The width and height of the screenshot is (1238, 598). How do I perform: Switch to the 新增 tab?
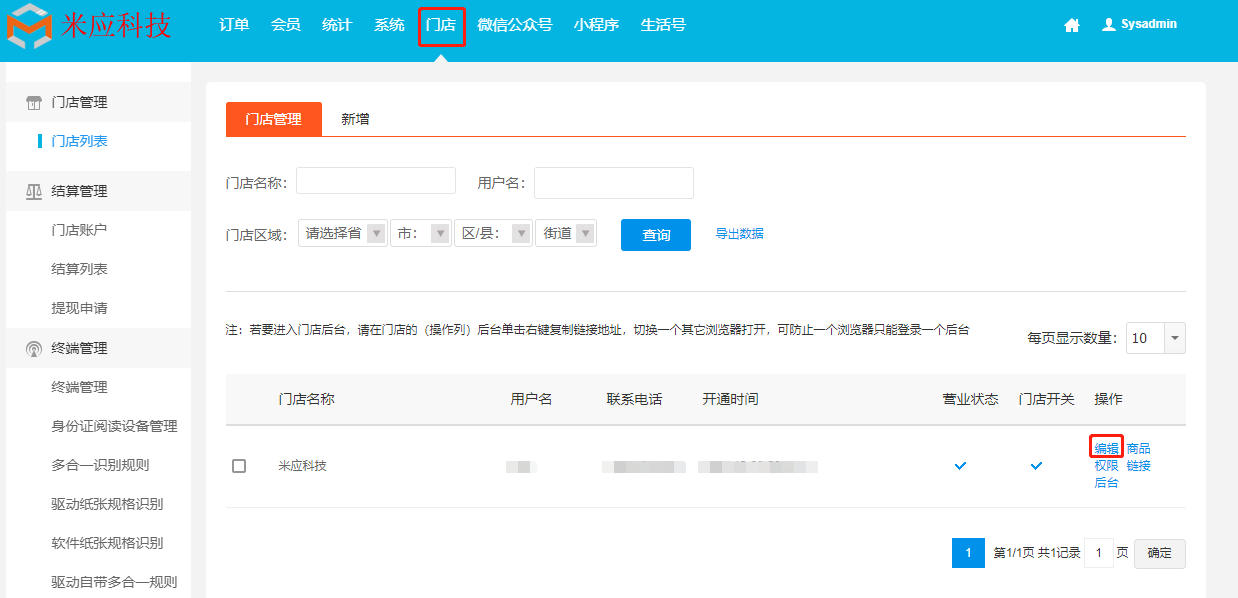point(355,119)
